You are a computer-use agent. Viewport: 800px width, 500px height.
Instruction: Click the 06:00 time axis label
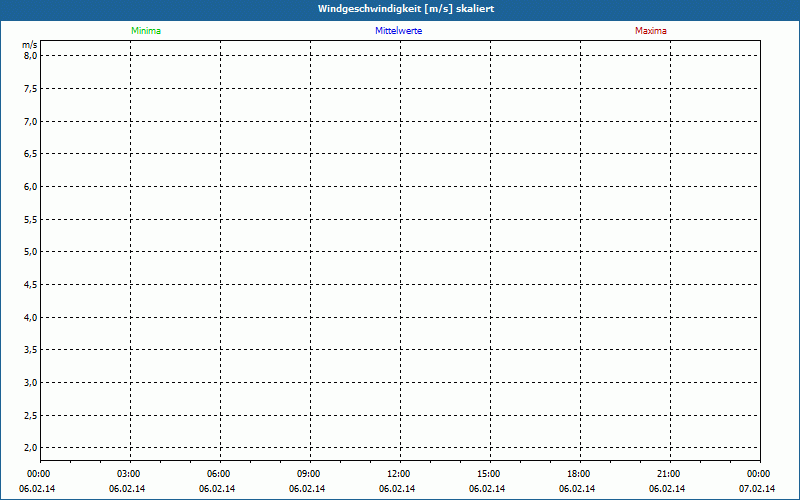(x=218, y=474)
